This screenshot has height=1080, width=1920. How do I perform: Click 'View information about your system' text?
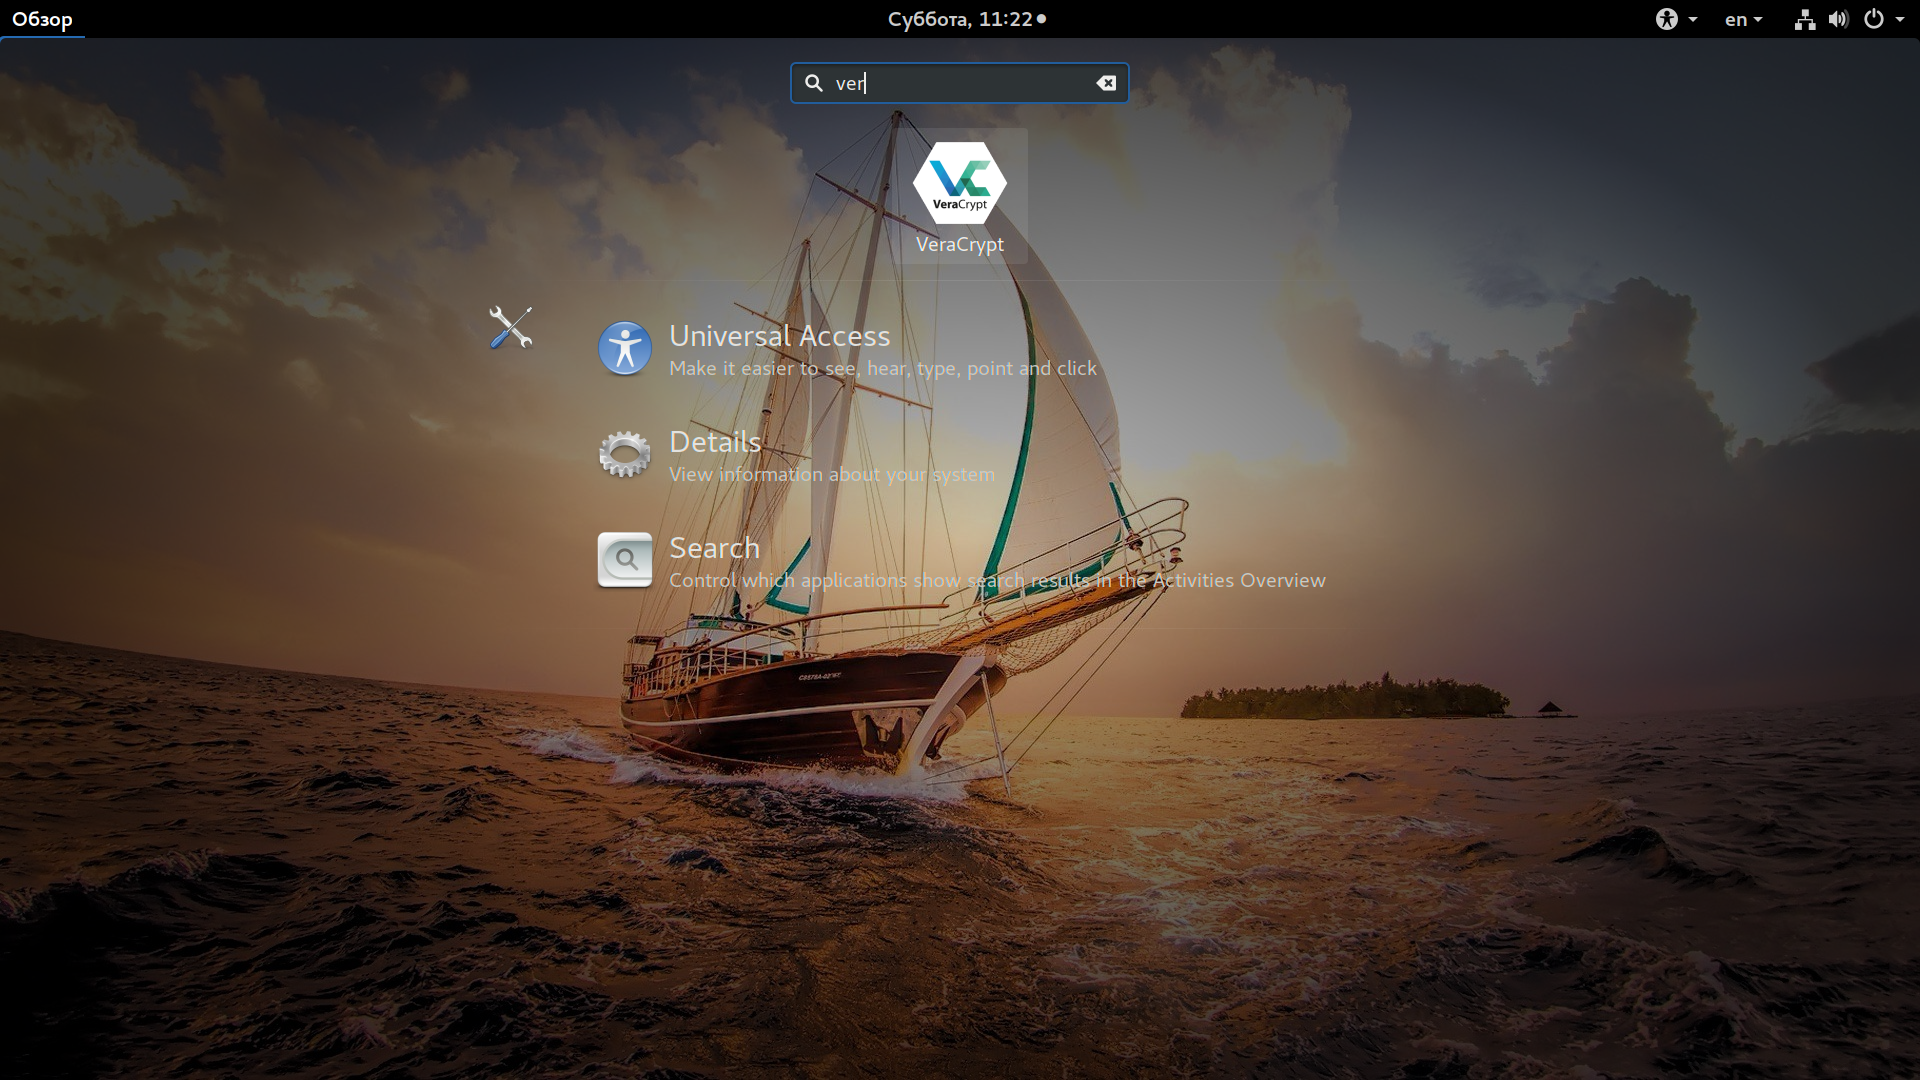tap(832, 475)
